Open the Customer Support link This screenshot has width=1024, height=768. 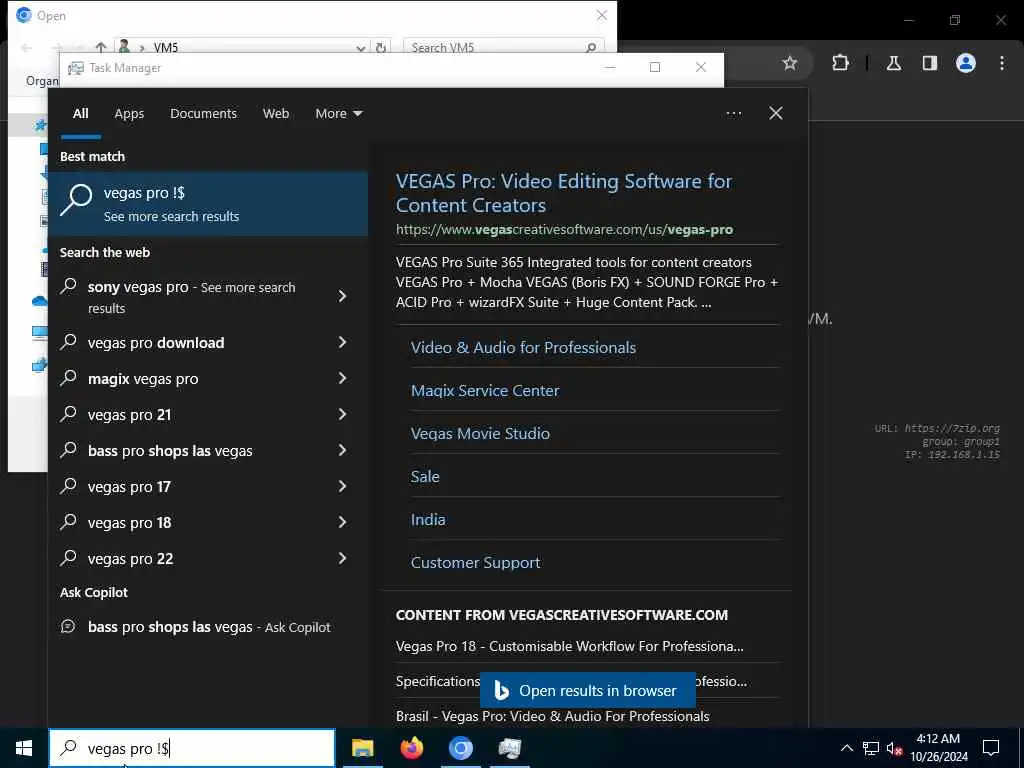coord(475,563)
